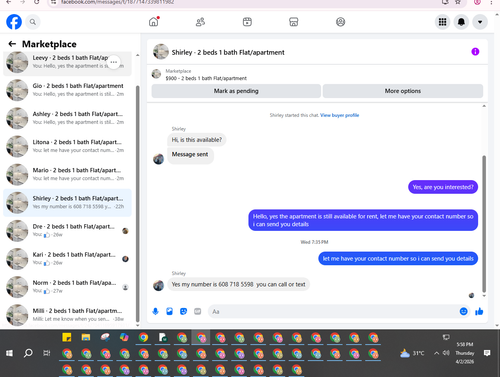Open the sticker picker icon
This screenshot has height=377, width=500.
[183, 311]
